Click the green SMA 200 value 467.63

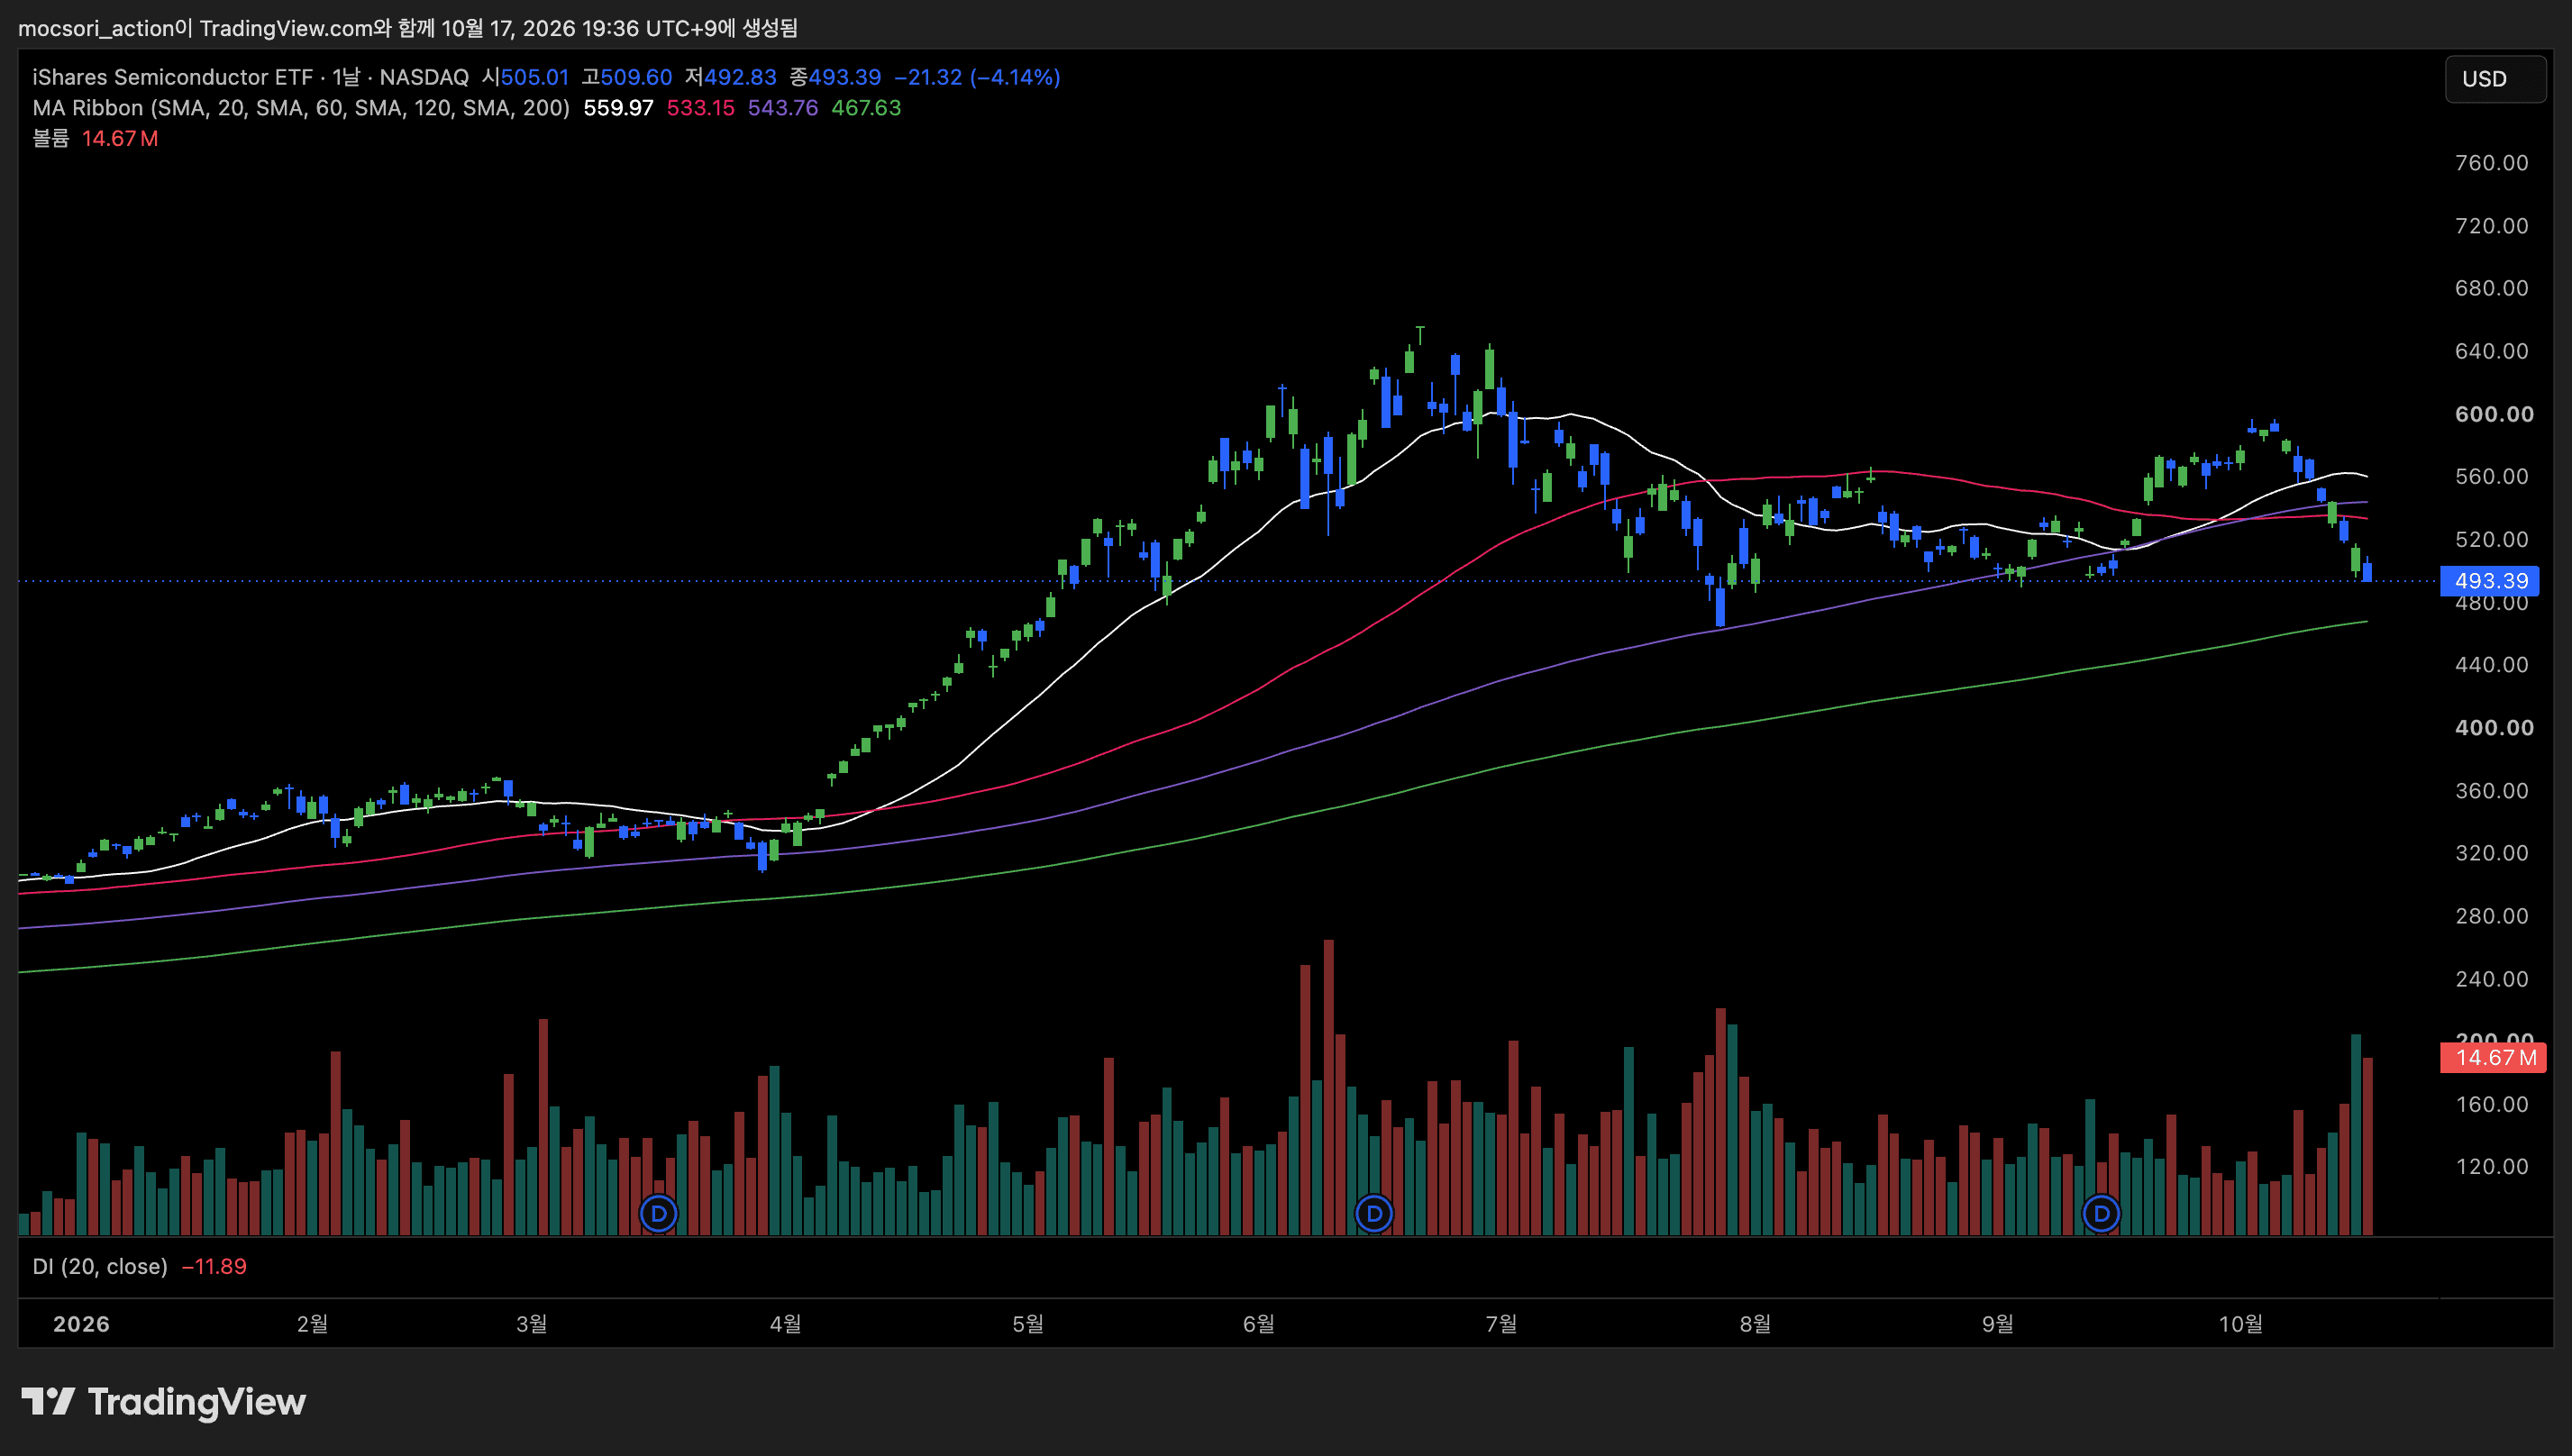pos(866,108)
